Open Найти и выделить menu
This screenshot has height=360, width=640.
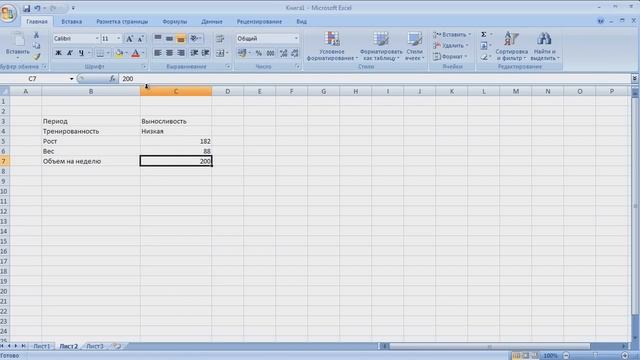pos(544,46)
